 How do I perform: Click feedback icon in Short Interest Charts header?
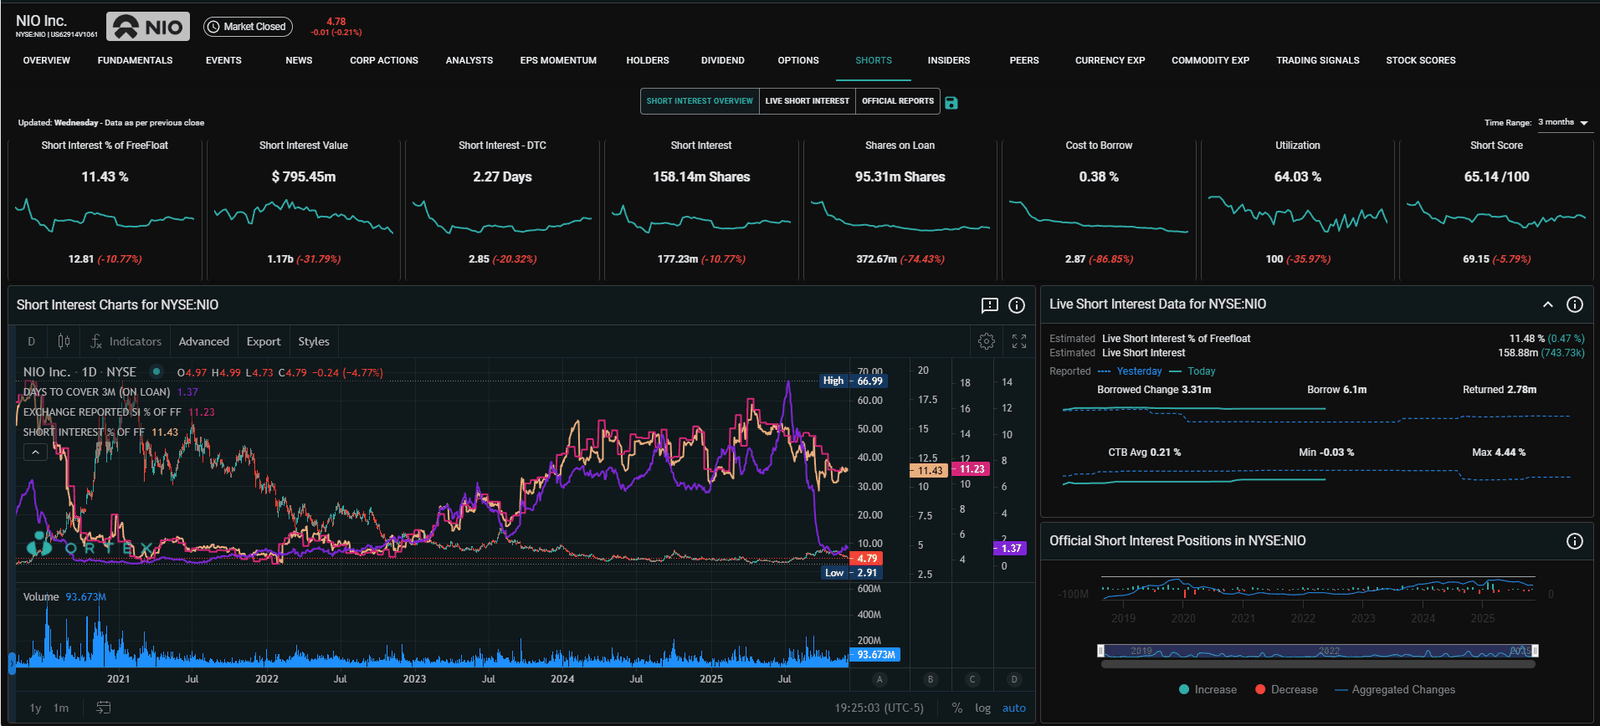tap(989, 305)
